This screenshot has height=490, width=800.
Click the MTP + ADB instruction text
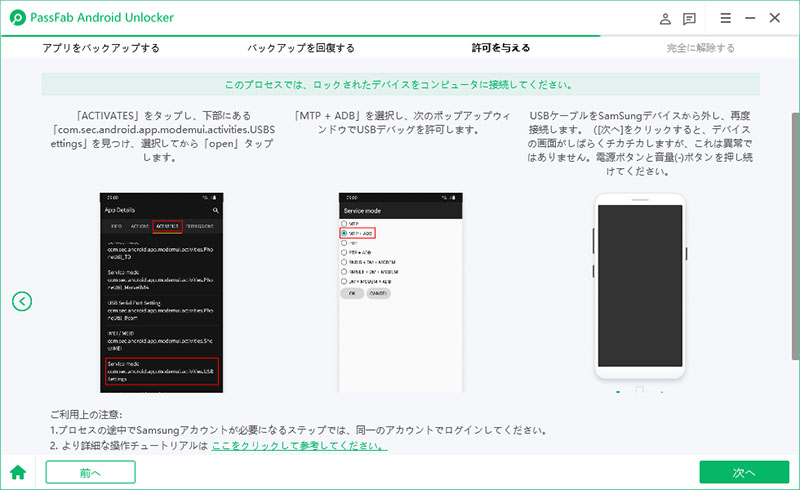pyautogui.click(x=401, y=122)
